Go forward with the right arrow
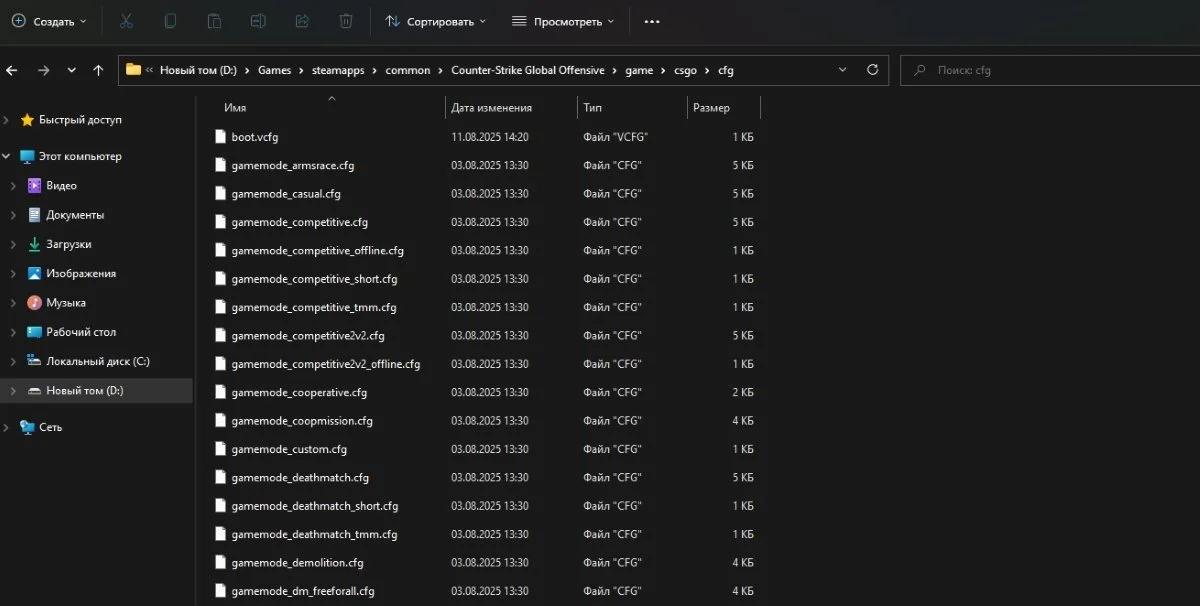1200x606 pixels. 43,70
